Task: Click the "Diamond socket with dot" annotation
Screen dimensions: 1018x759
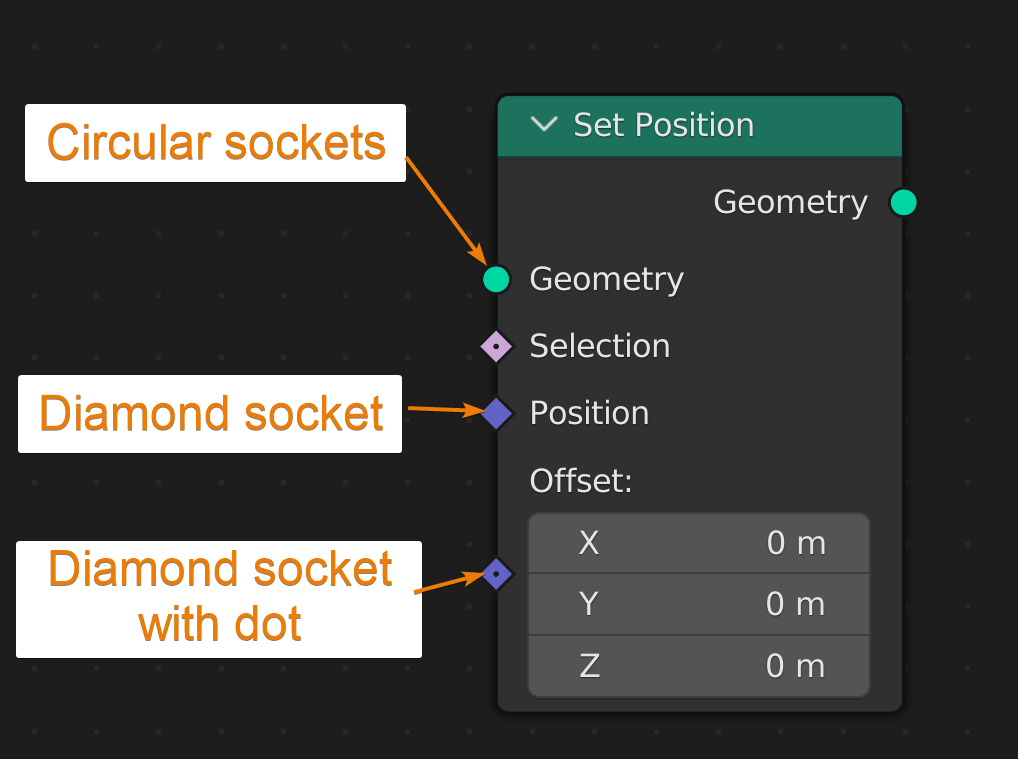Action: click(x=219, y=599)
